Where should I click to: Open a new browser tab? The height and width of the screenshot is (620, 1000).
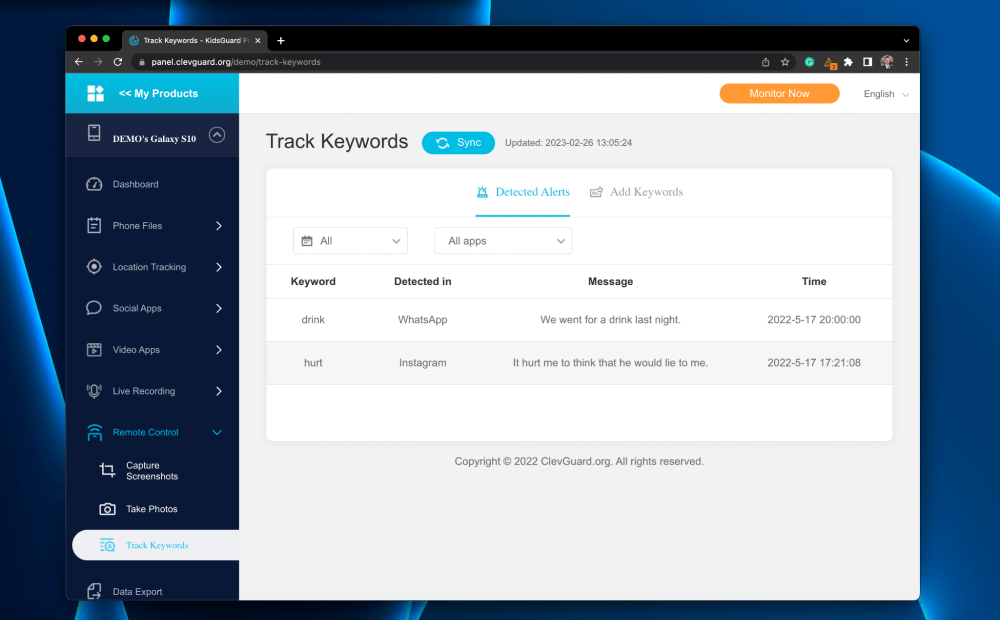pos(281,40)
